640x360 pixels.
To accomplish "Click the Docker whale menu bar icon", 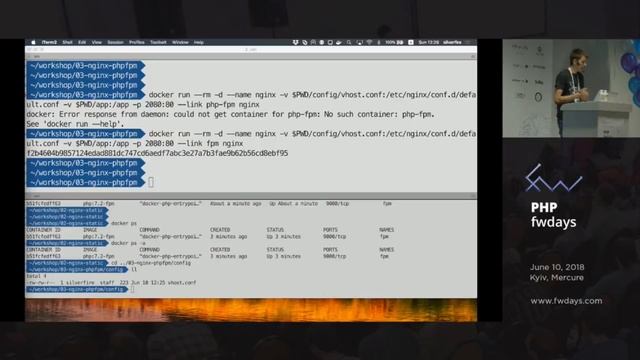I will [x=339, y=42].
